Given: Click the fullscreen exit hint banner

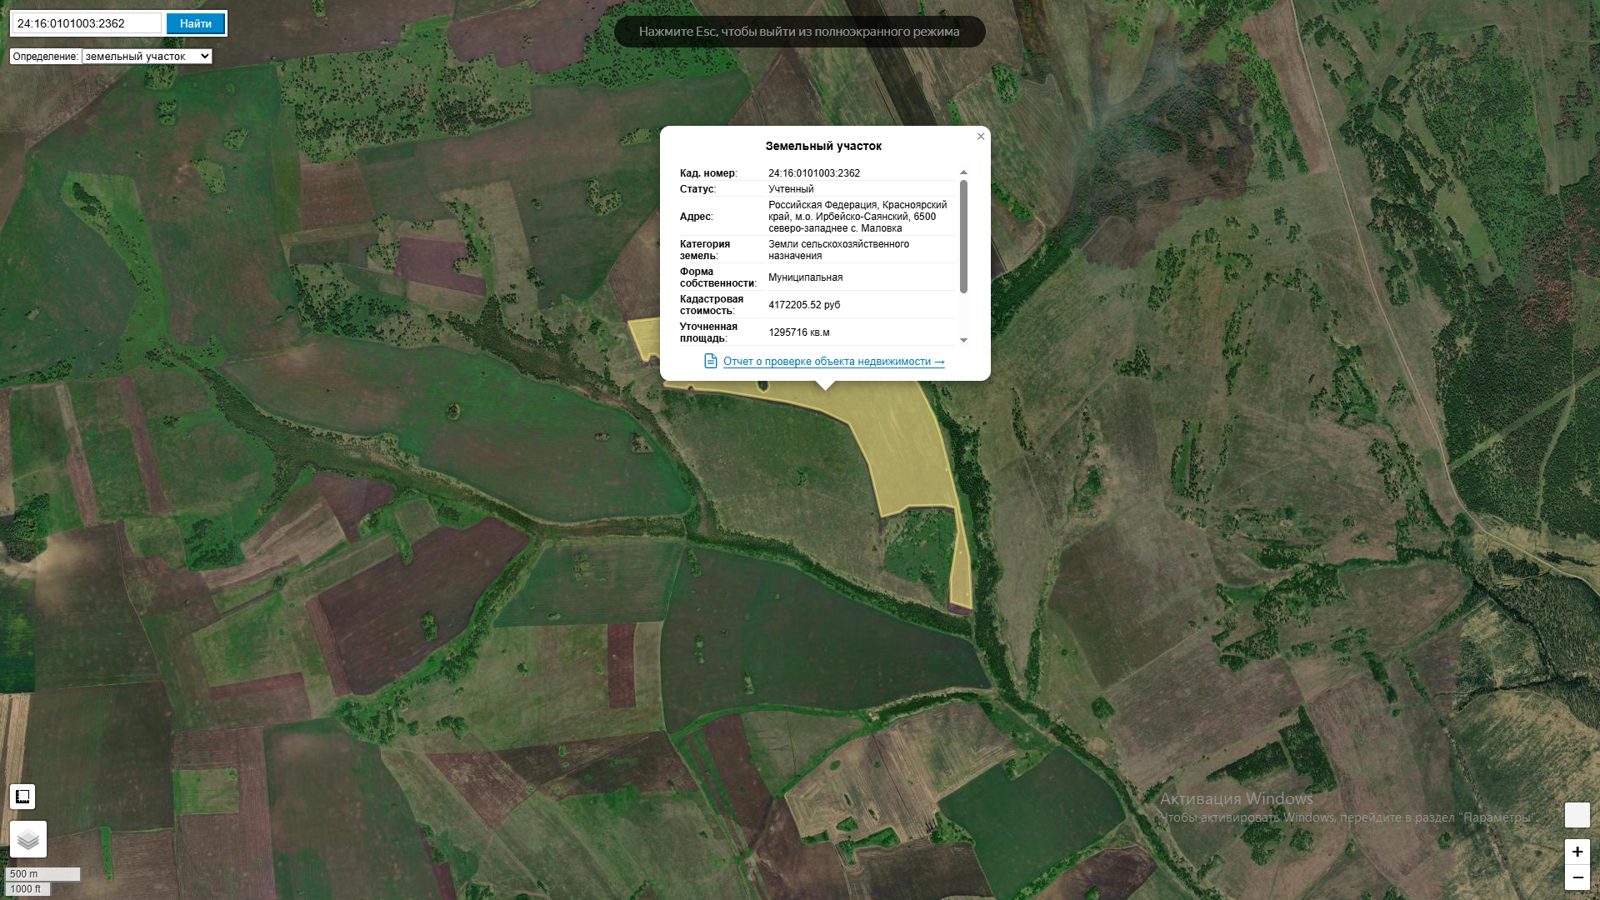Looking at the screenshot, I should (x=799, y=31).
